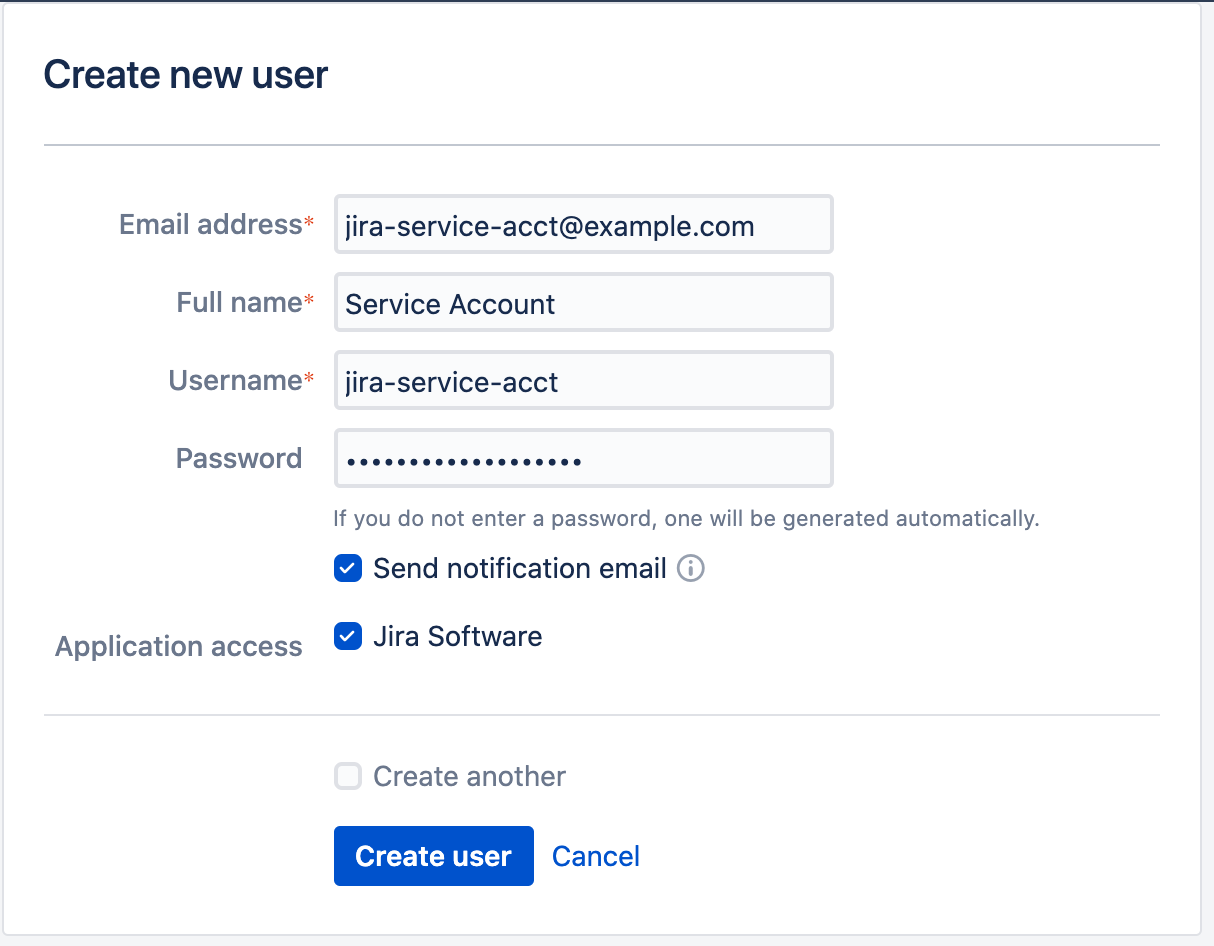Click the Create new user dialog title
1214x946 pixels.
[185, 74]
